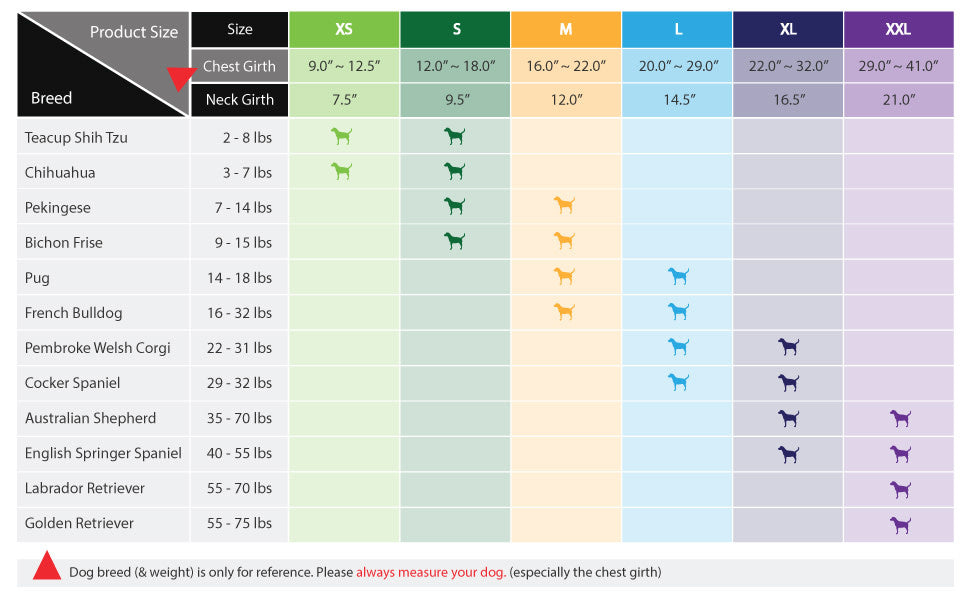Click the XS dog icon for Teacup Shih Tzu
Image resolution: width=970 pixels, height=600 pixels.
coord(342,136)
